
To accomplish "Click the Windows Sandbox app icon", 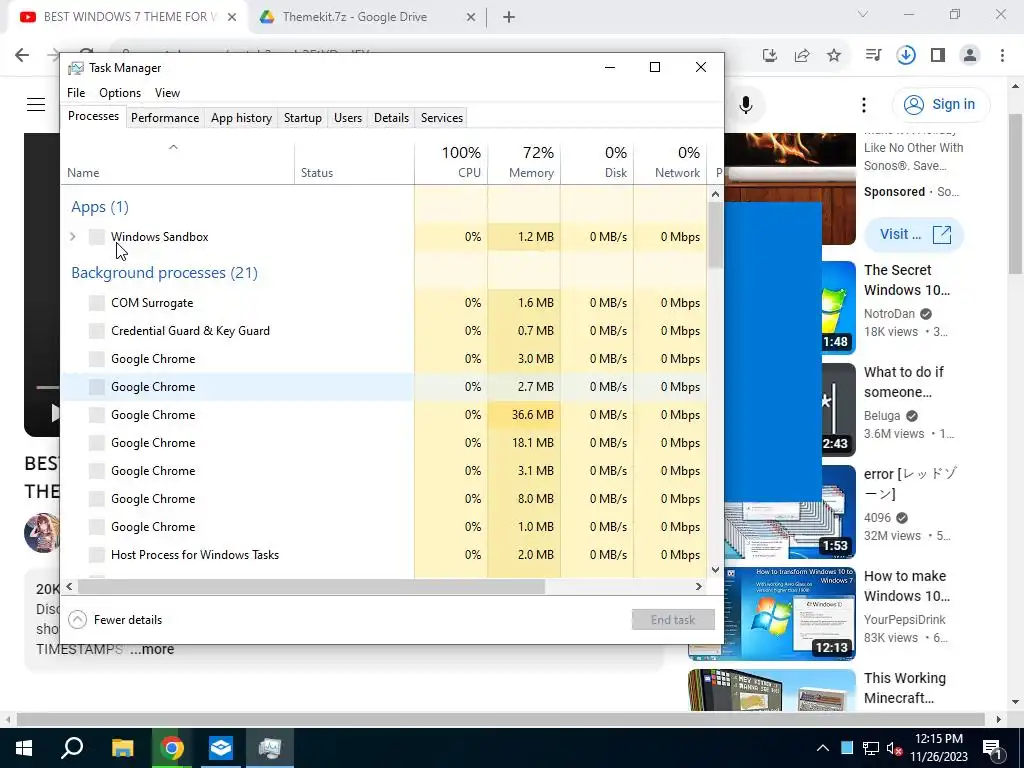I will 97,236.
